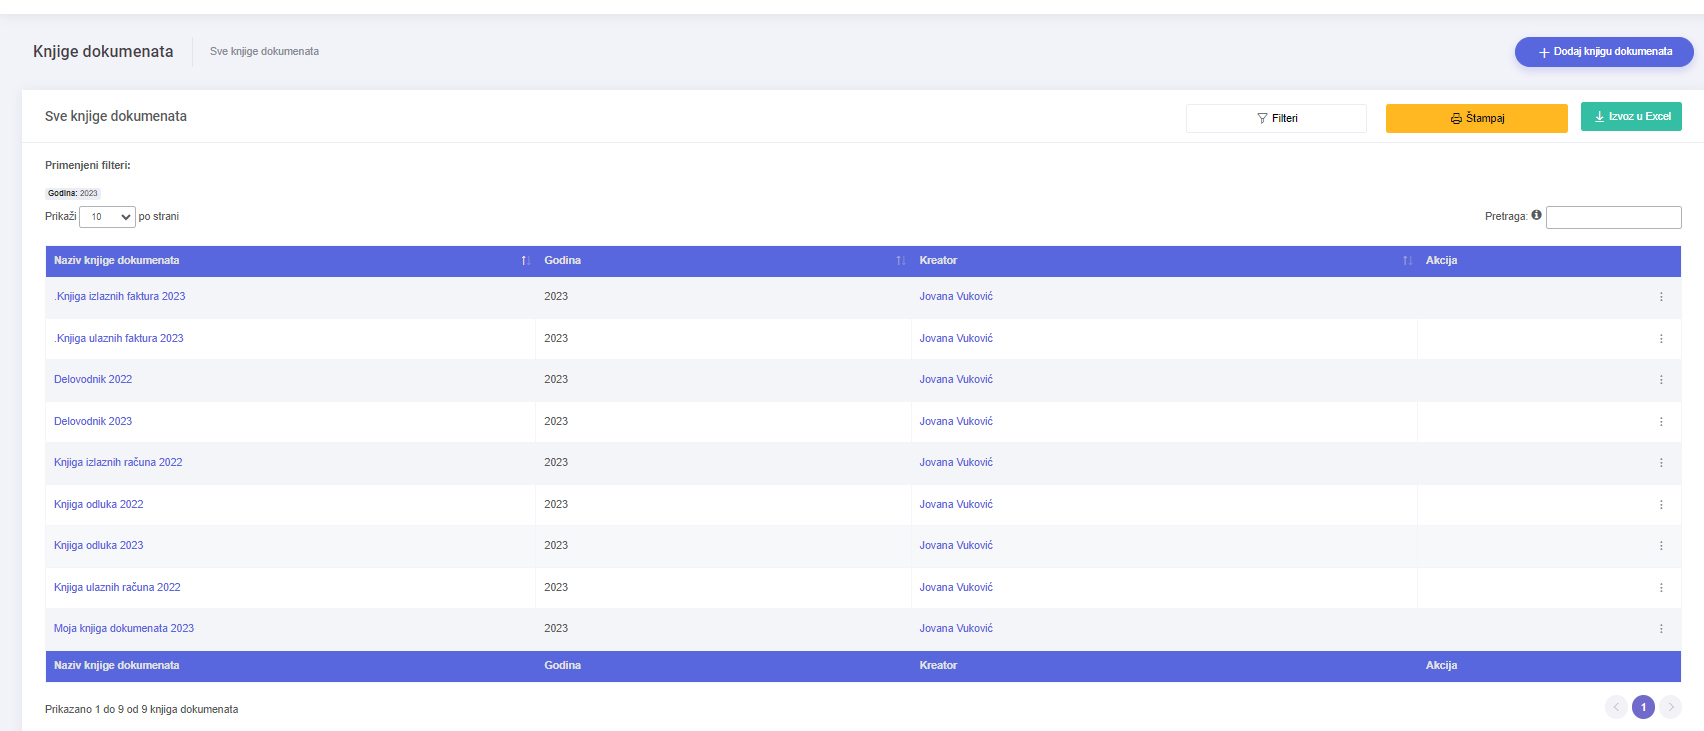Select page 1 in pagination
The width and height of the screenshot is (1704, 731).
click(1643, 707)
